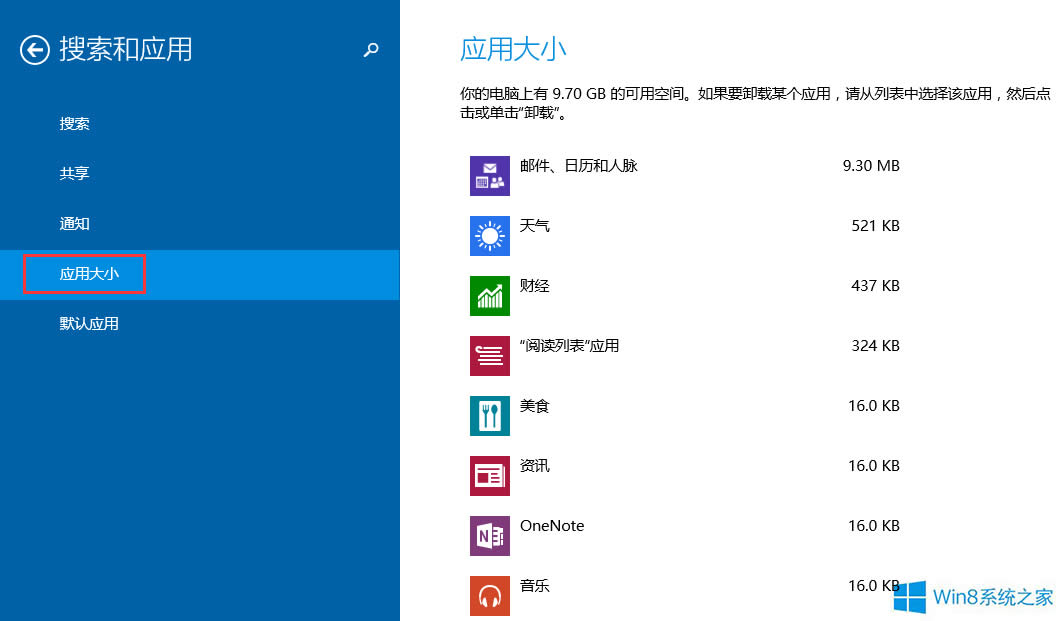Select 搜索 in the sidebar
The image size is (1056, 621).
tap(74, 123)
